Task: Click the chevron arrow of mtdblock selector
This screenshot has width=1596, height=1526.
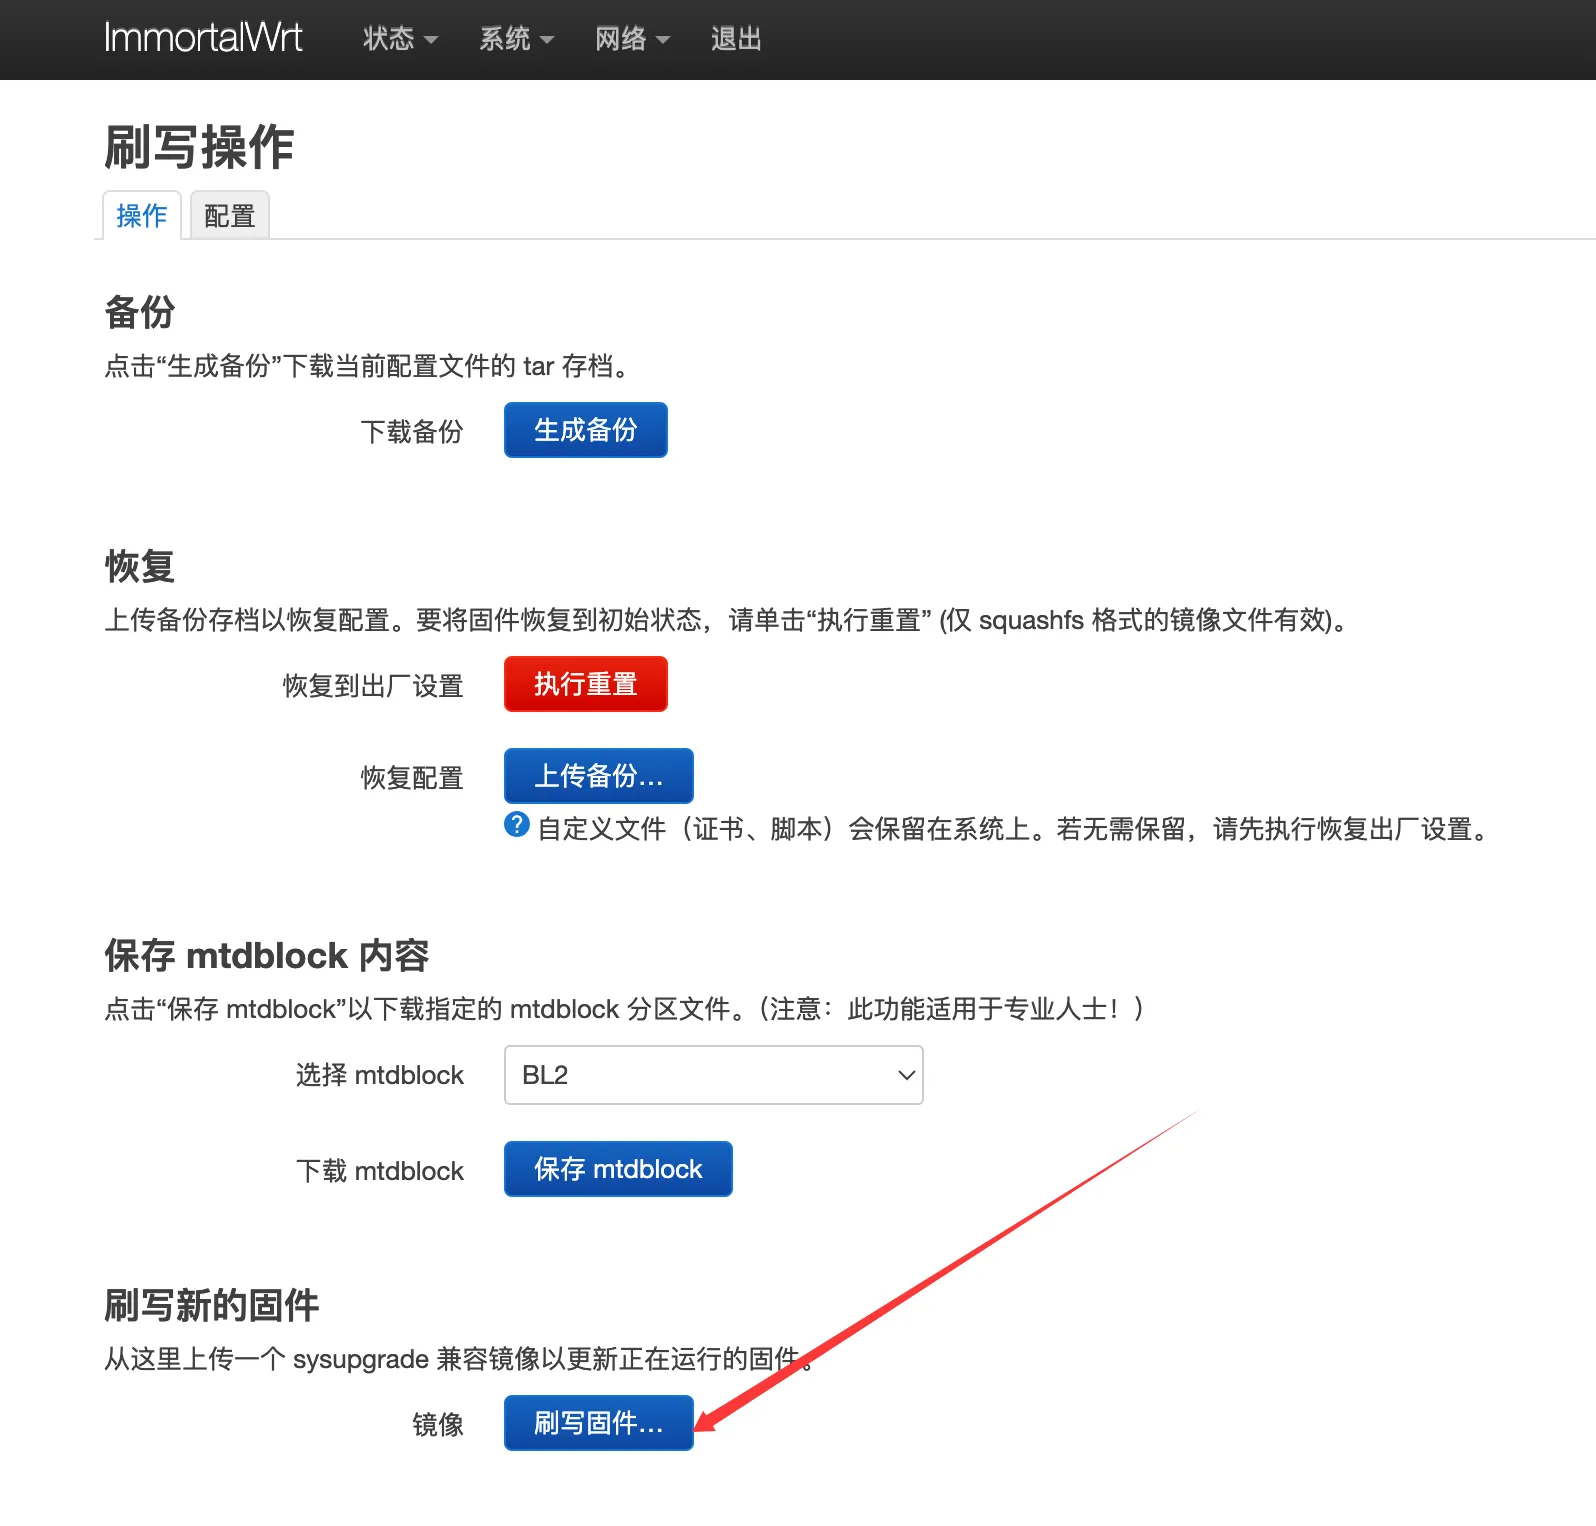Action: click(x=906, y=1075)
